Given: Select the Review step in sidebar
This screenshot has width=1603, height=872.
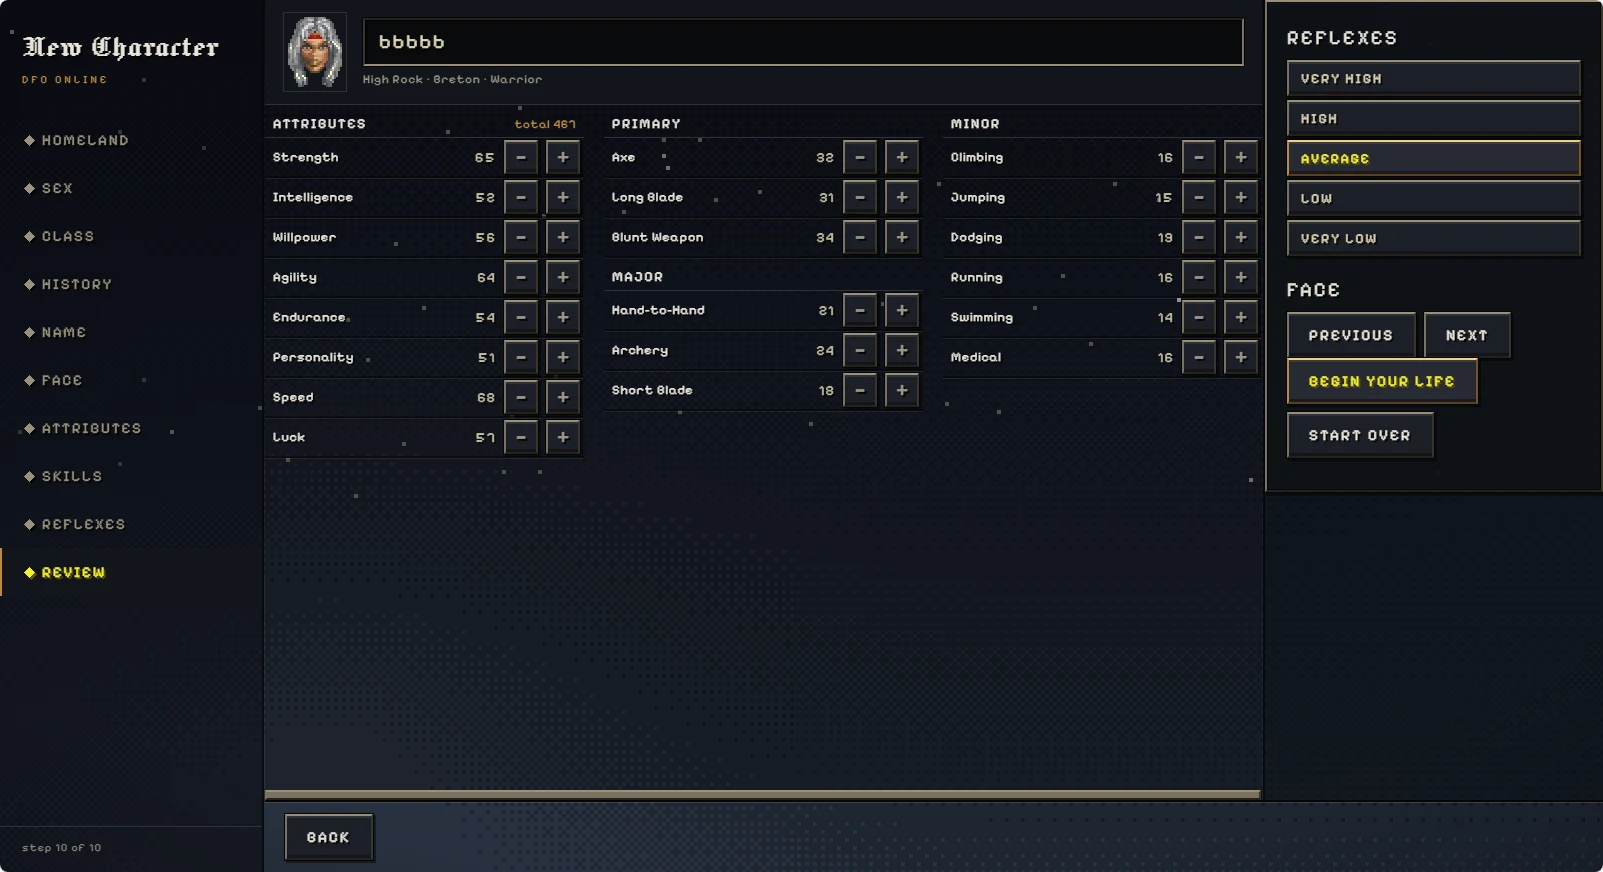Looking at the screenshot, I should (131, 572).
